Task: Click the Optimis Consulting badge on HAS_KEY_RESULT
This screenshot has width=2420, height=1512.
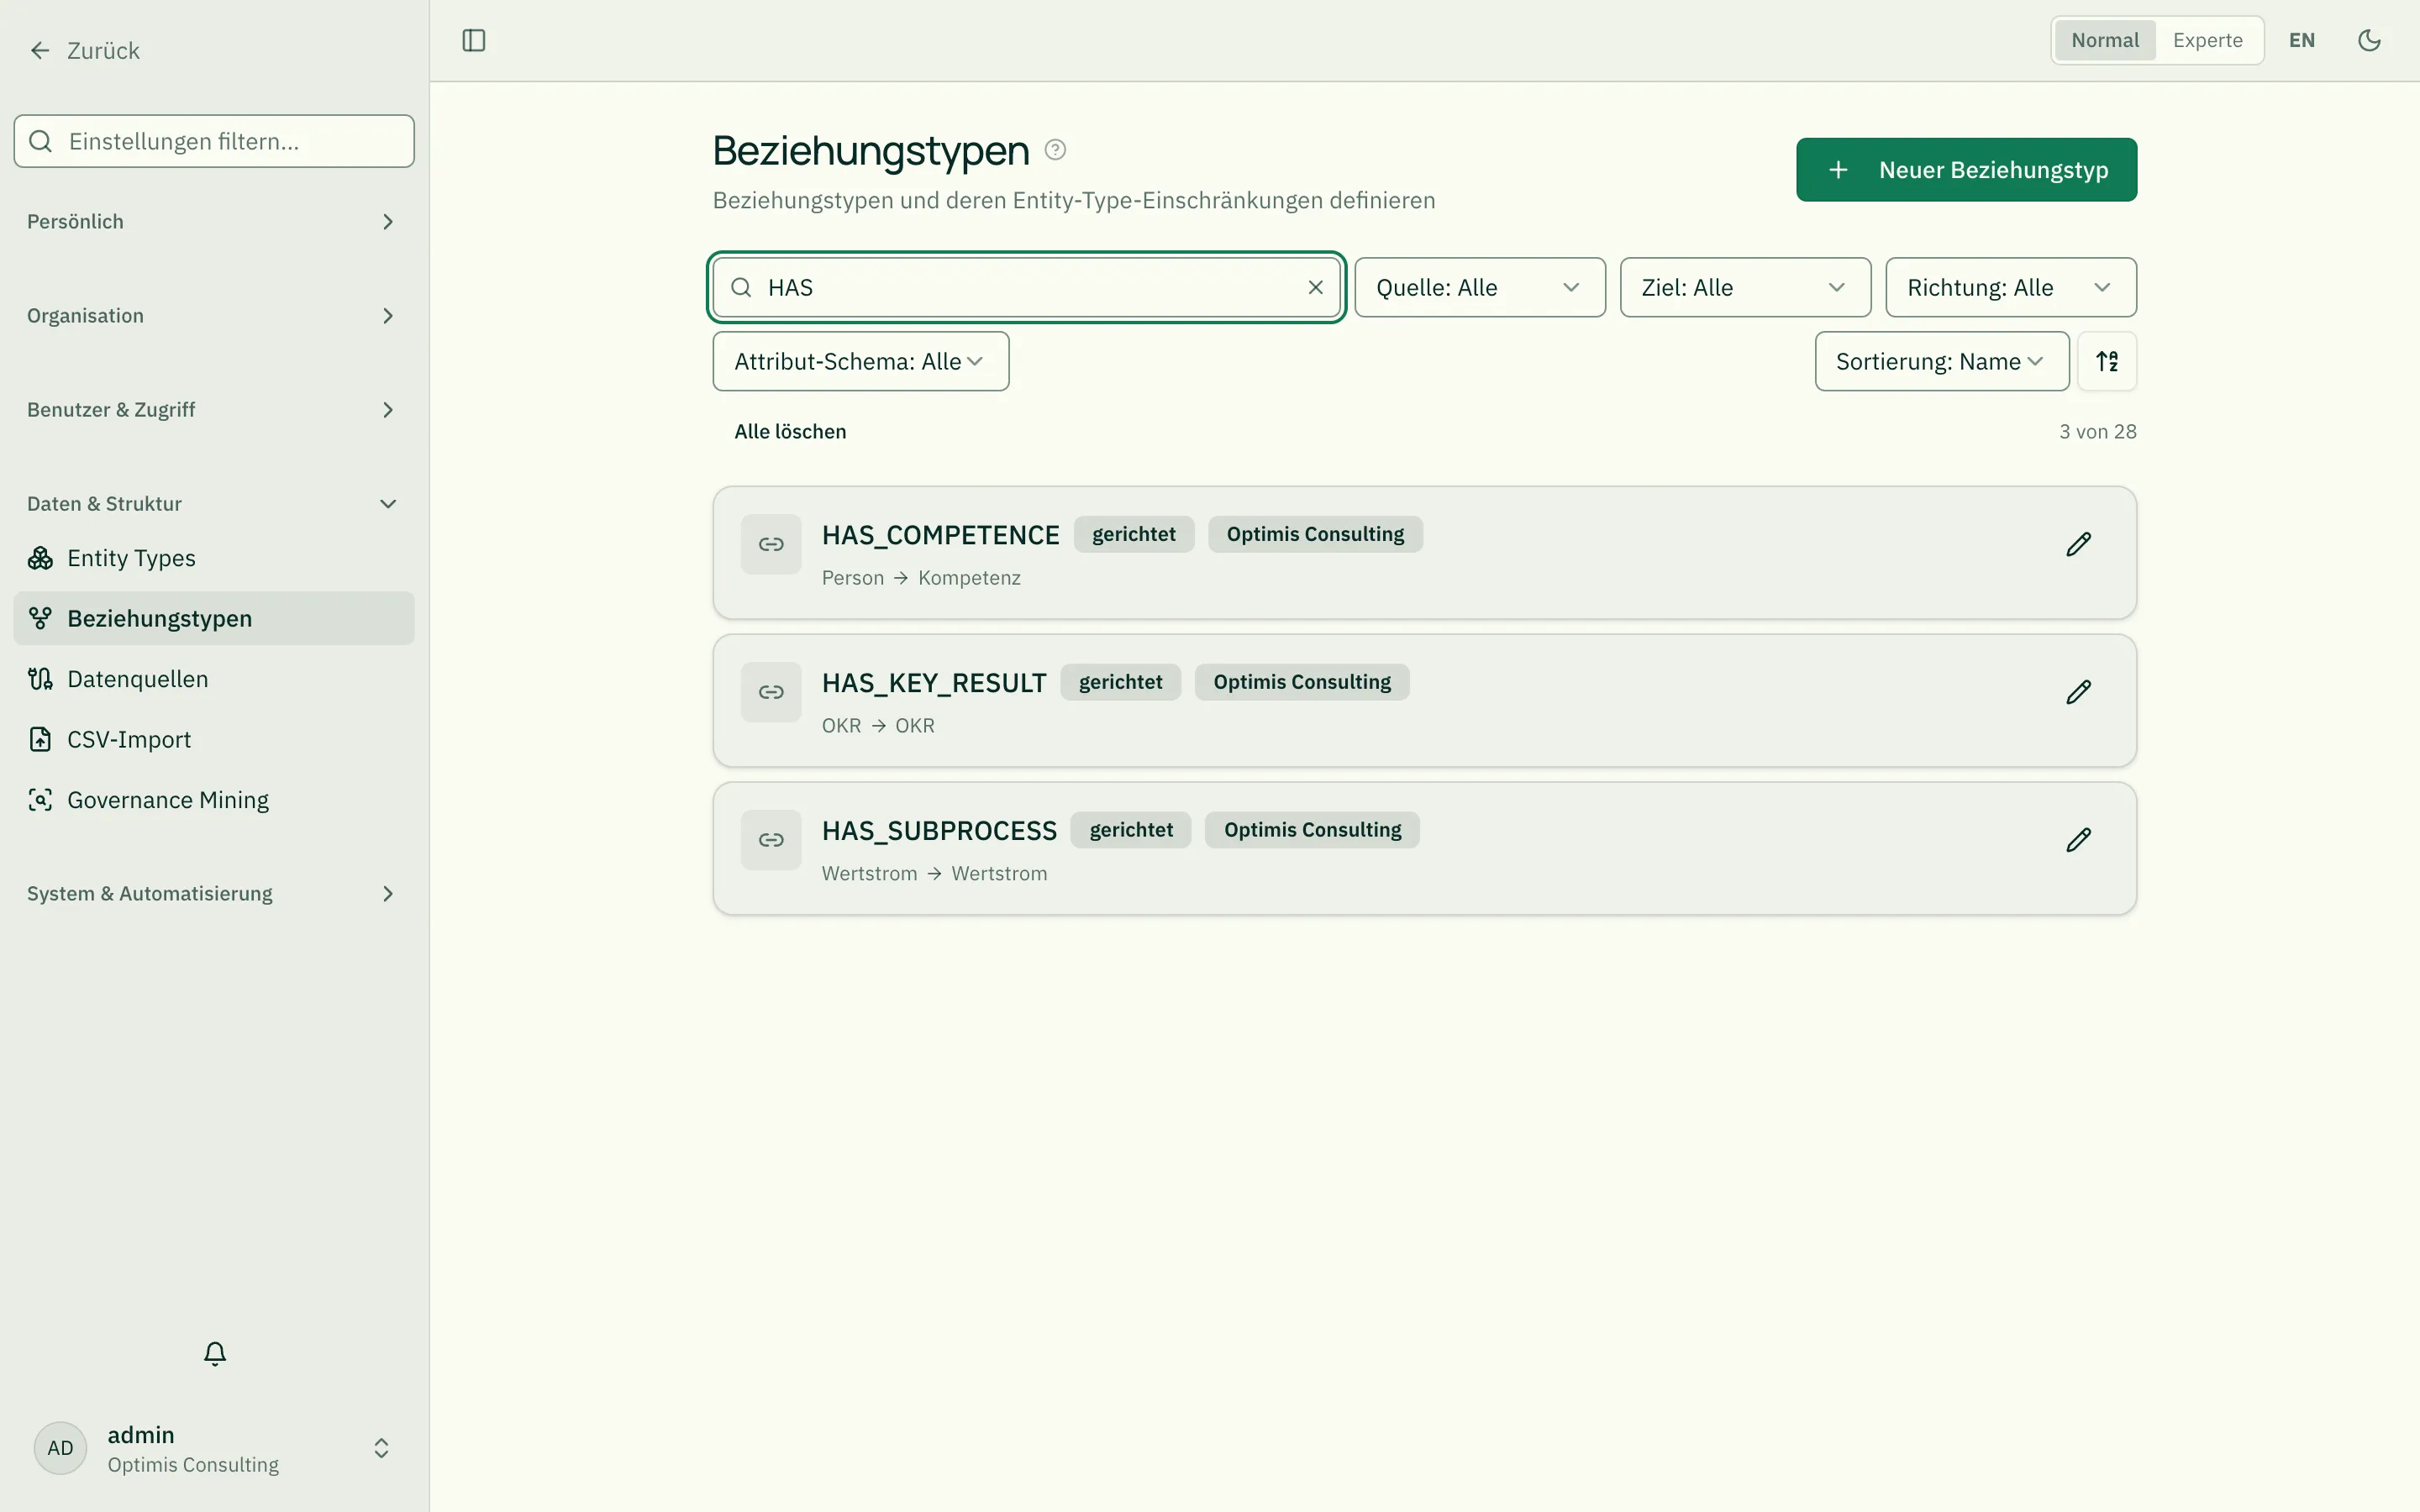Action: click(x=1301, y=682)
